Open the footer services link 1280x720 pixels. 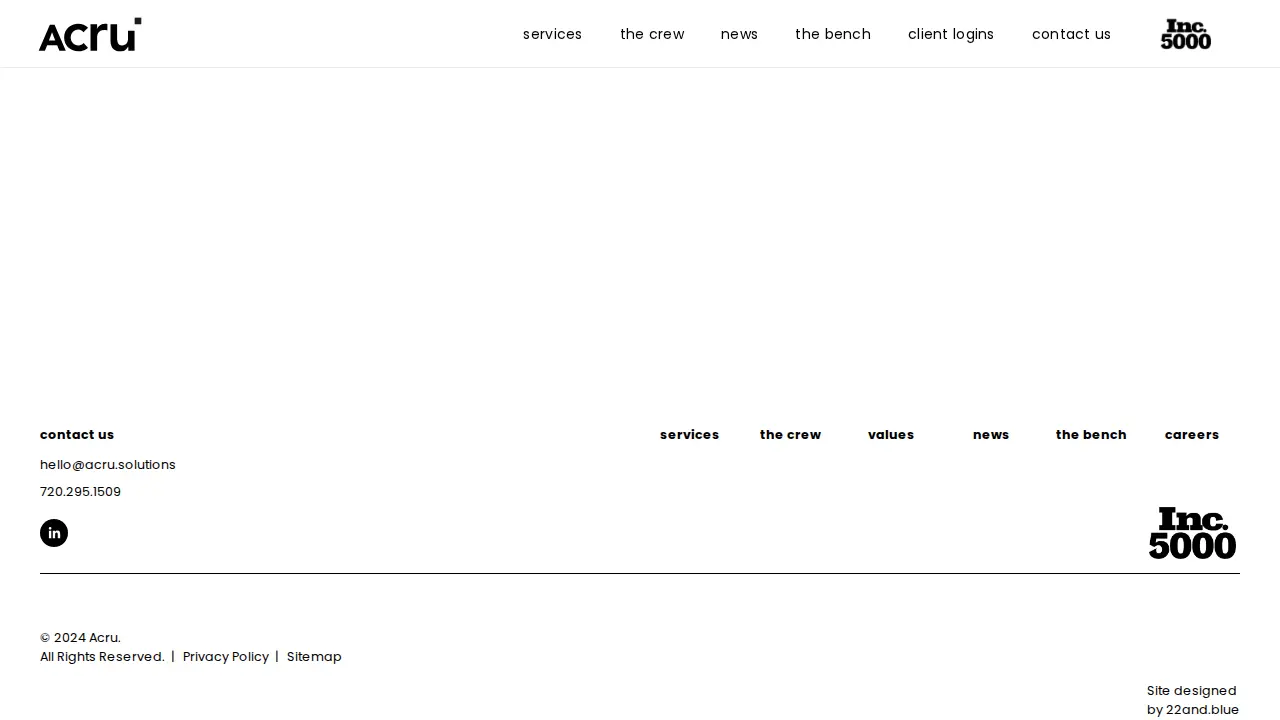click(689, 435)
